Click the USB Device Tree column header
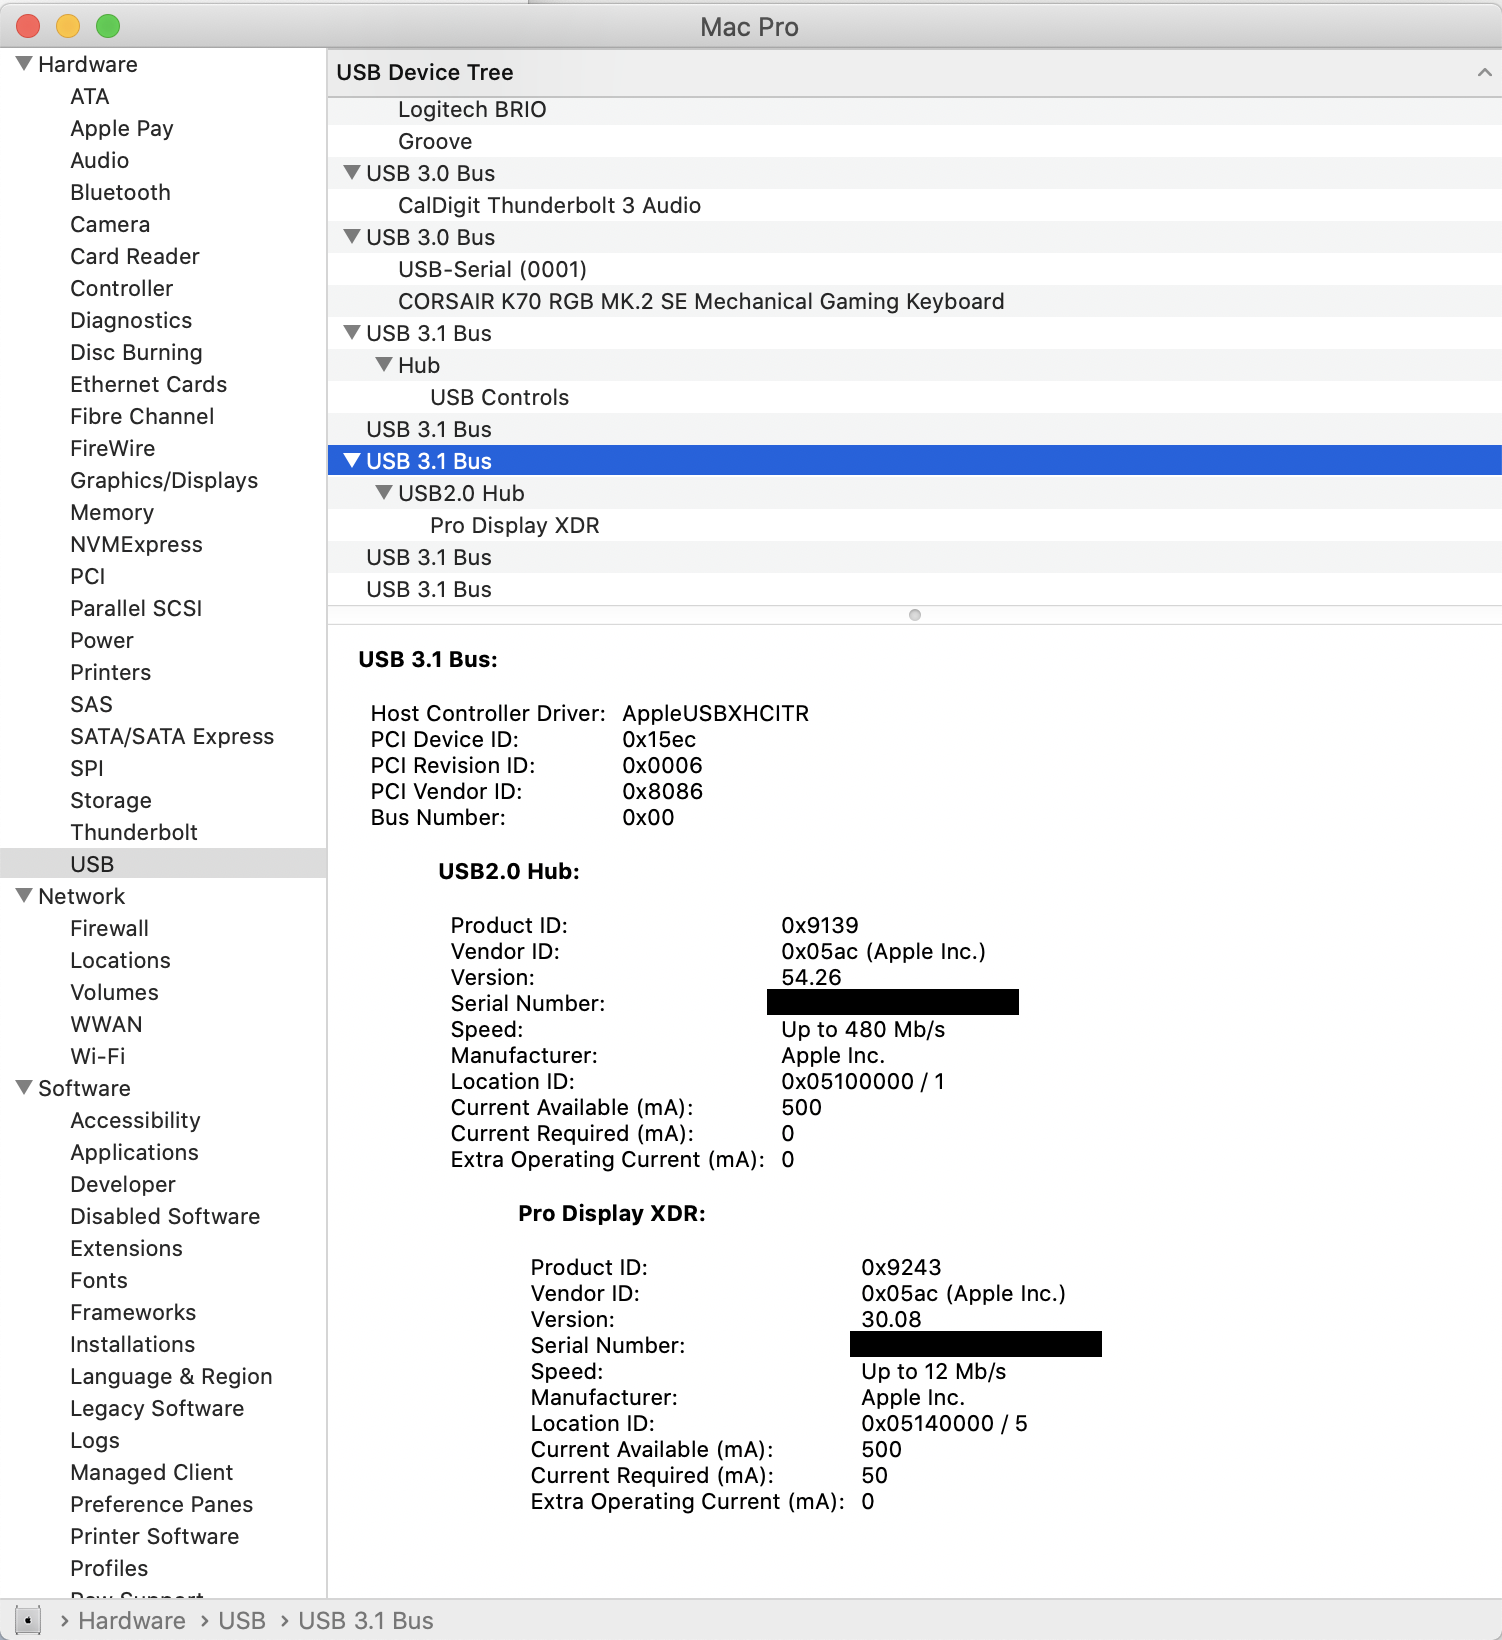The image size is (1502, 1640). tap(914, 72)
